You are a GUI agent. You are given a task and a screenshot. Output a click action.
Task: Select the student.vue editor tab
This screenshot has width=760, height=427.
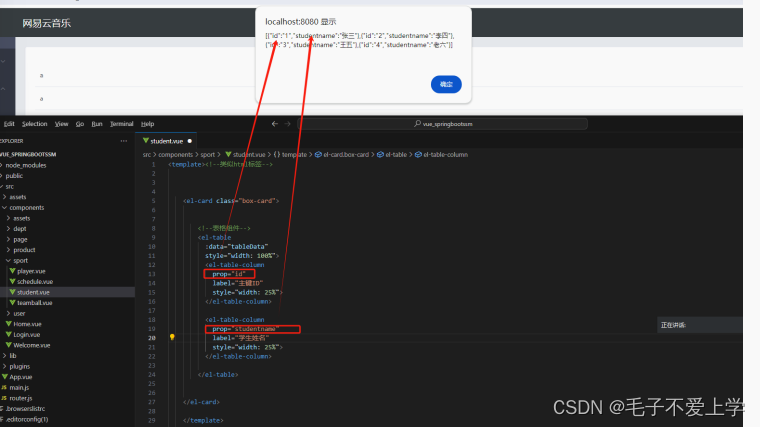(x=167, y=141)
